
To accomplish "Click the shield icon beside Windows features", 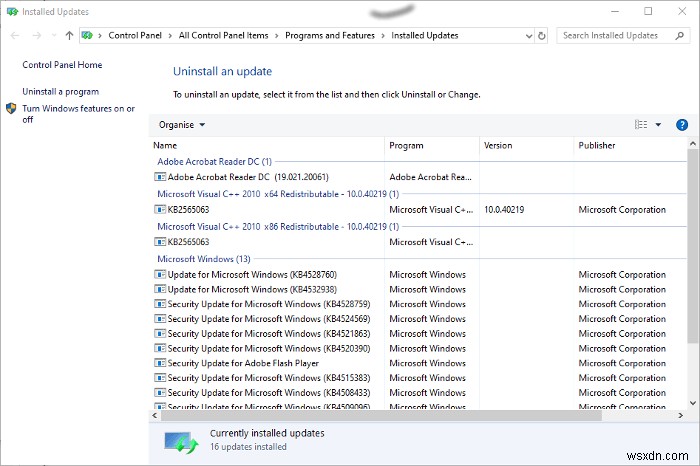I will pos(11,108).
